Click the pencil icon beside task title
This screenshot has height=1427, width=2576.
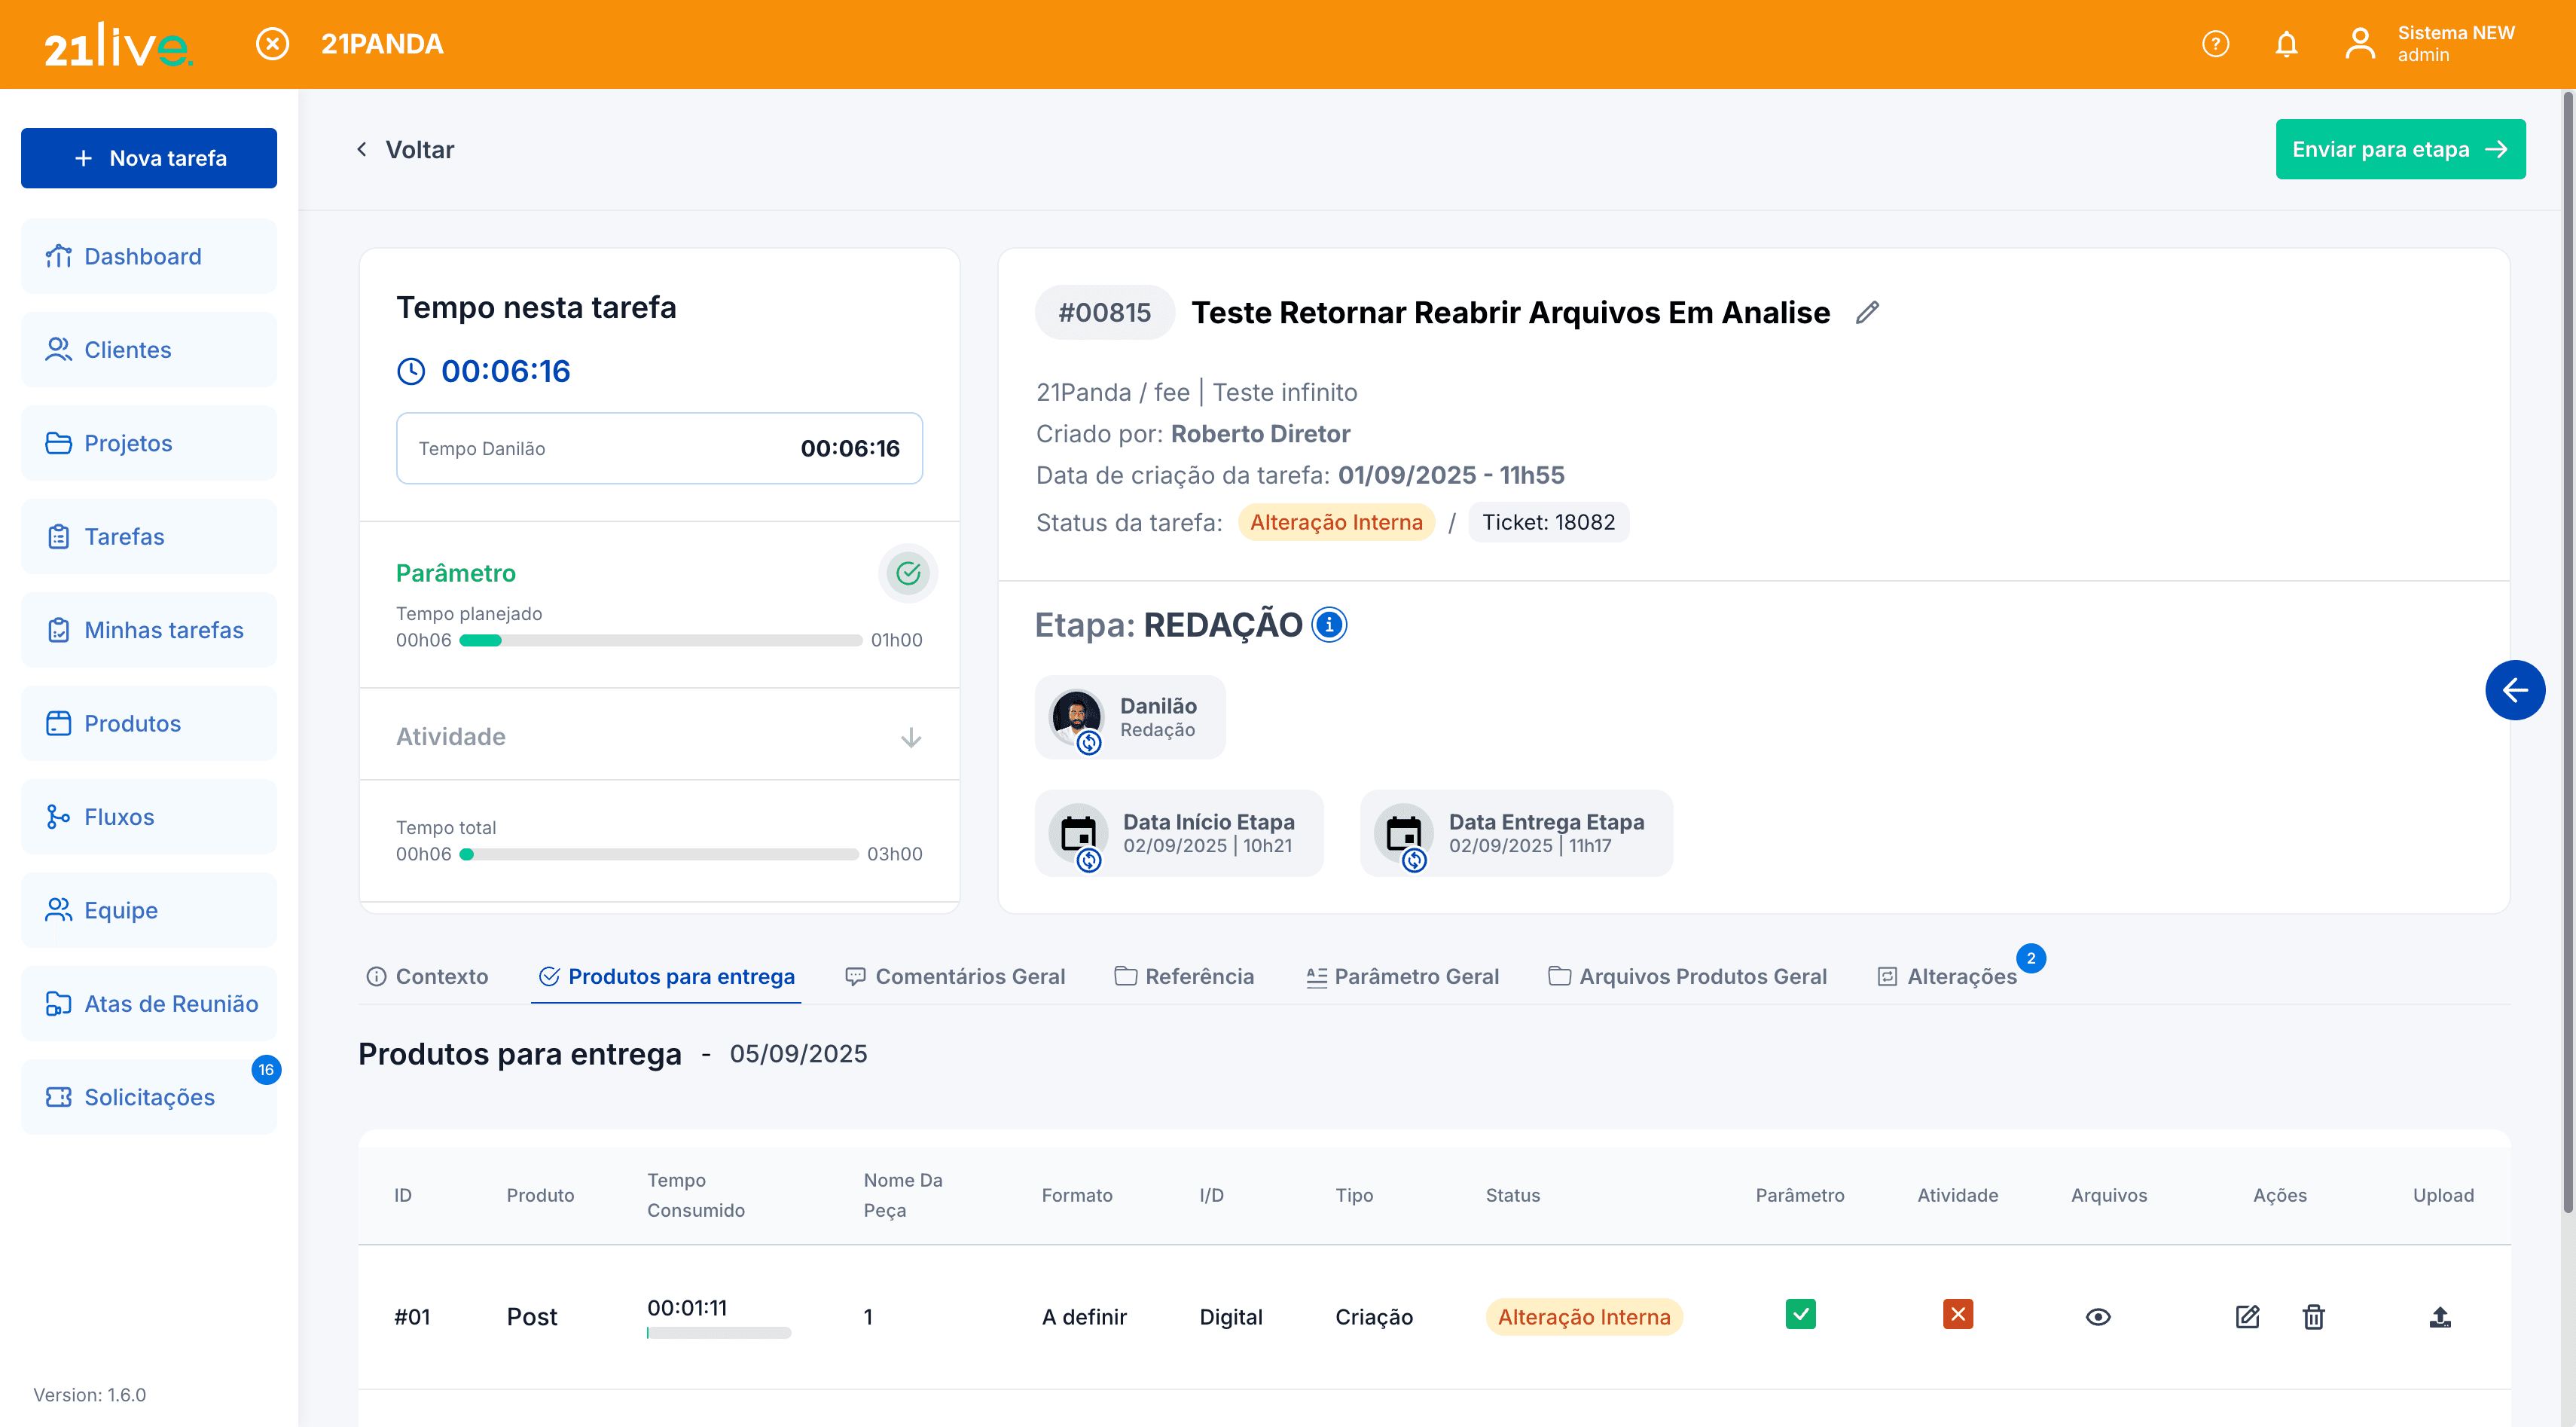[1866, 313]
